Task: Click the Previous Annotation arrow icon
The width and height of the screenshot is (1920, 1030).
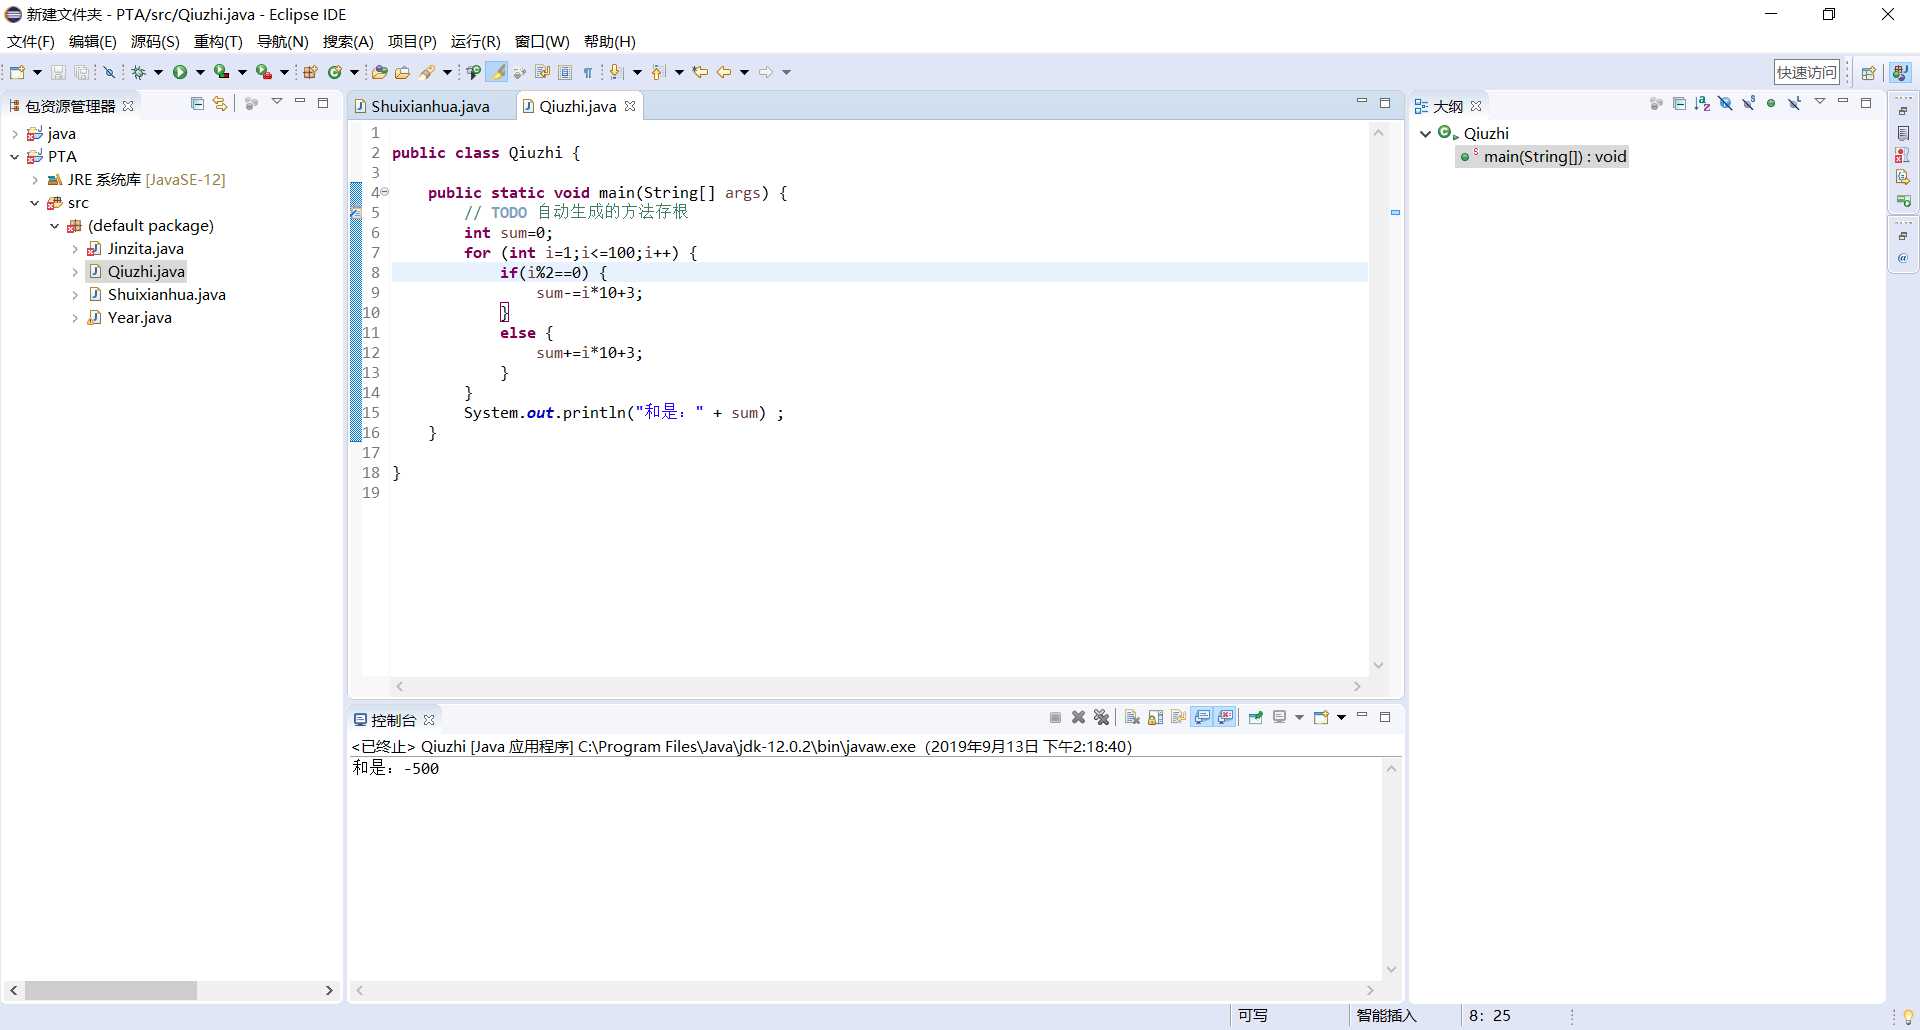Action: point(657,72)
